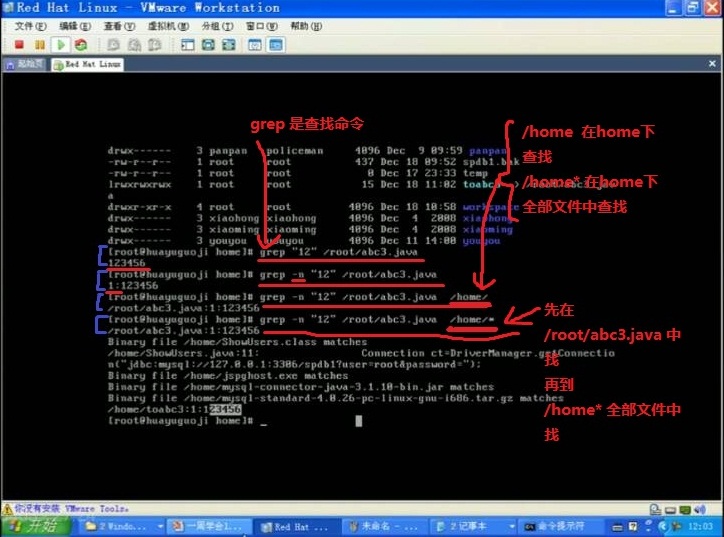724x537 pixels.
Task: Toggle the sidebar view toolbar icon
Action: click(187, 45)
